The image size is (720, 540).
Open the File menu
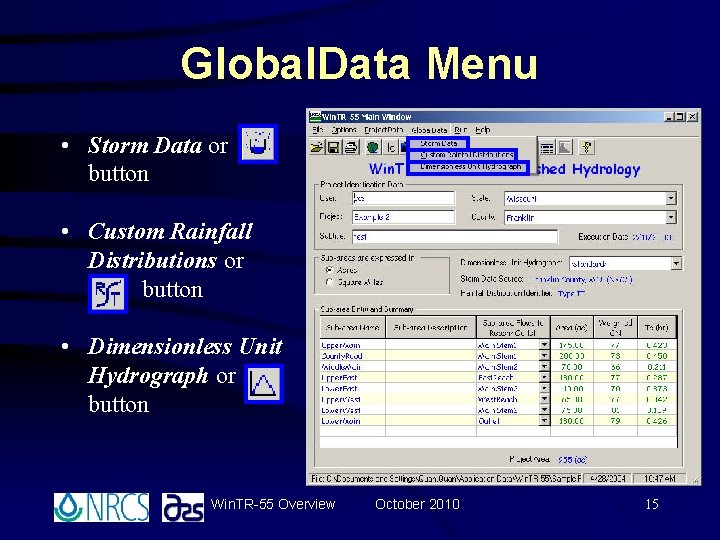pyautogui.click(x=318, y=130)
